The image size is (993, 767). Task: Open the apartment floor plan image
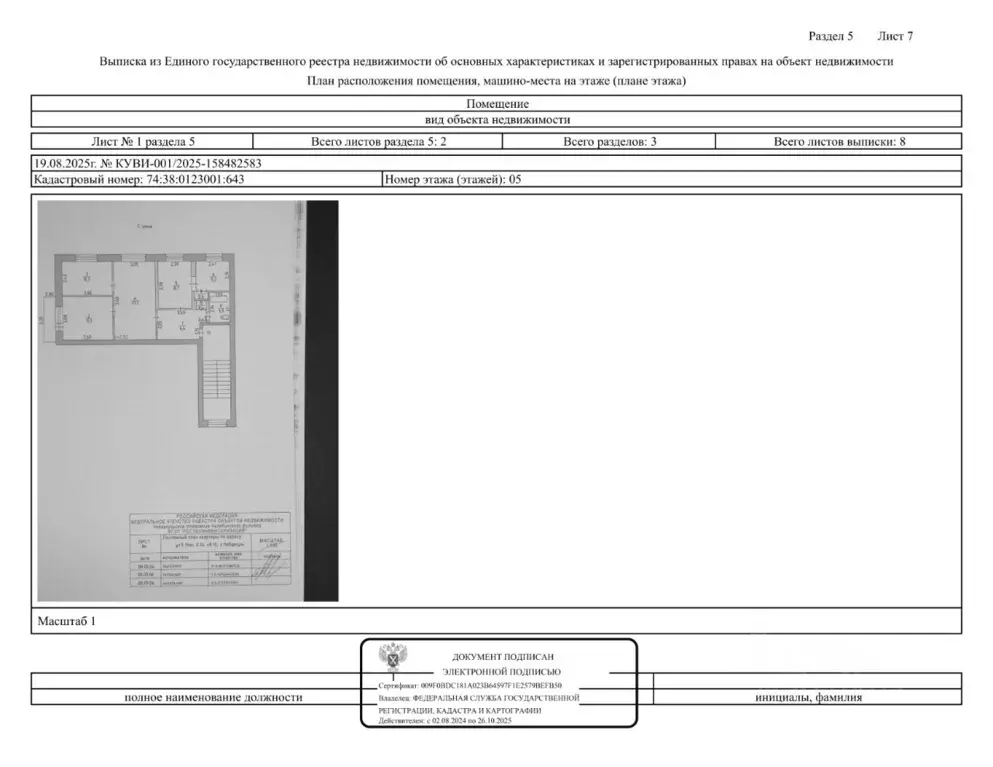click(187, 401)
